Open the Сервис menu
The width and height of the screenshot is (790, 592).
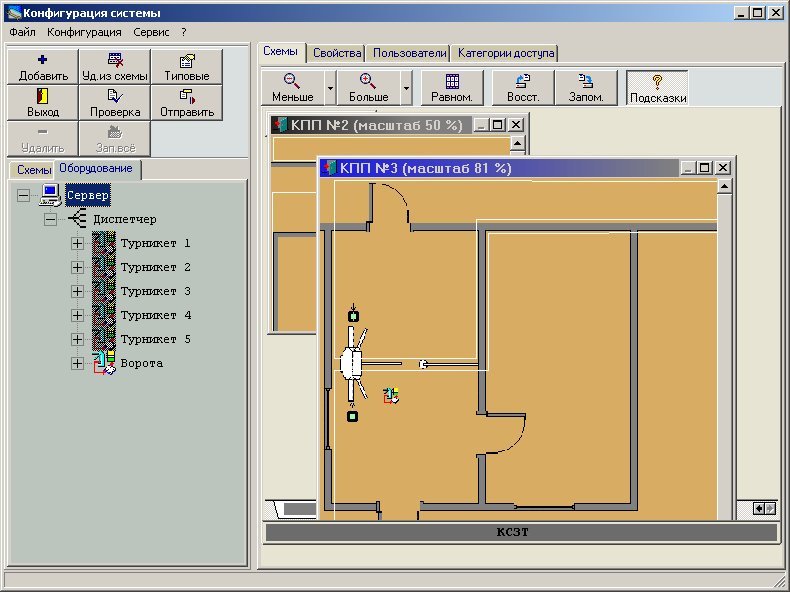pyautogui.click(x=151, y=32)
